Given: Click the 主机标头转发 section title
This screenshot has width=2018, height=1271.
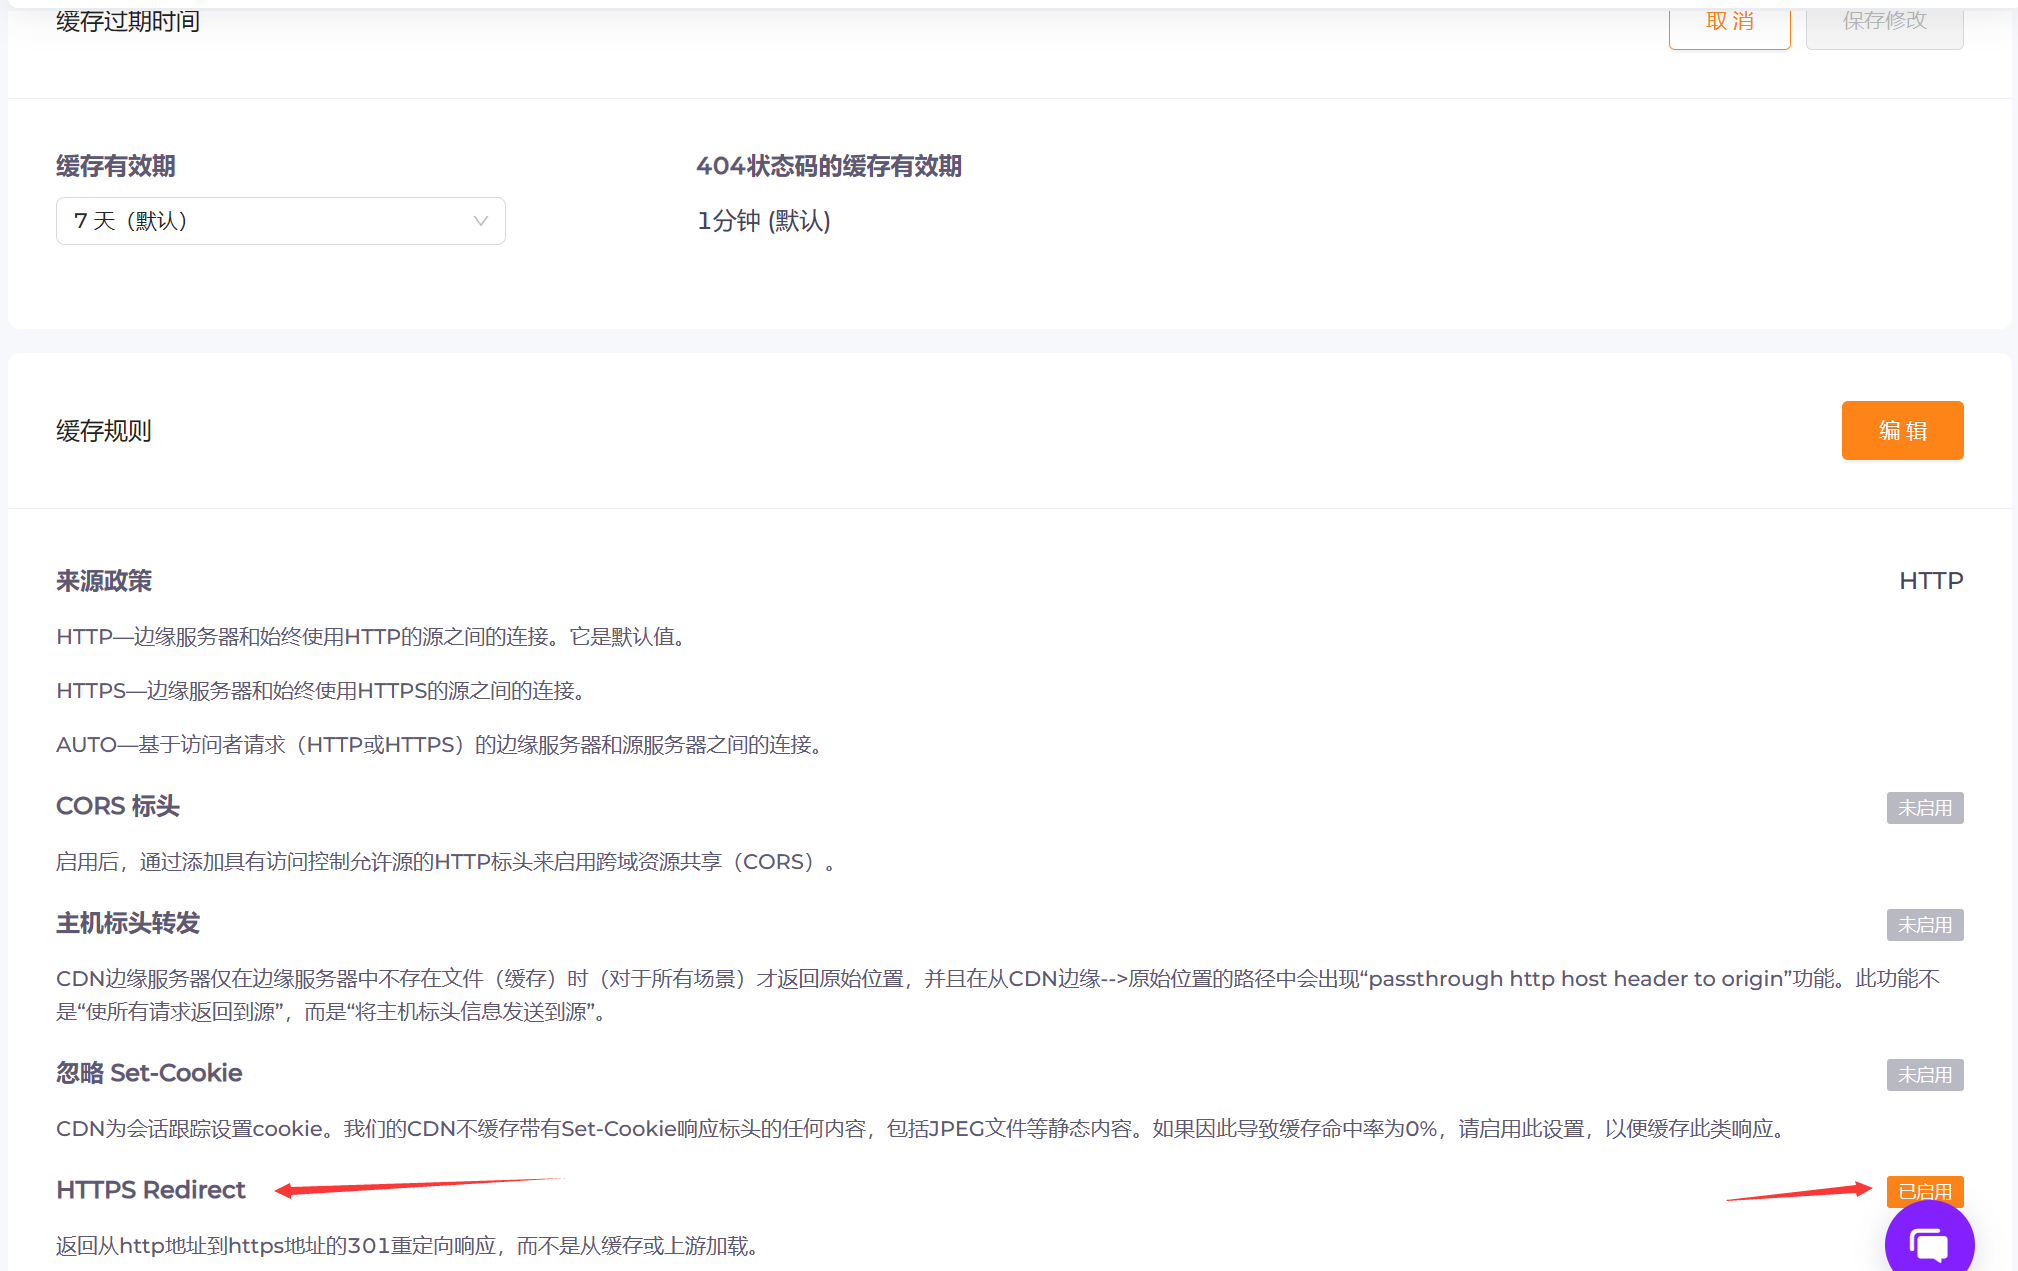Looking at the screenshot, I should [x=127, y=924].
